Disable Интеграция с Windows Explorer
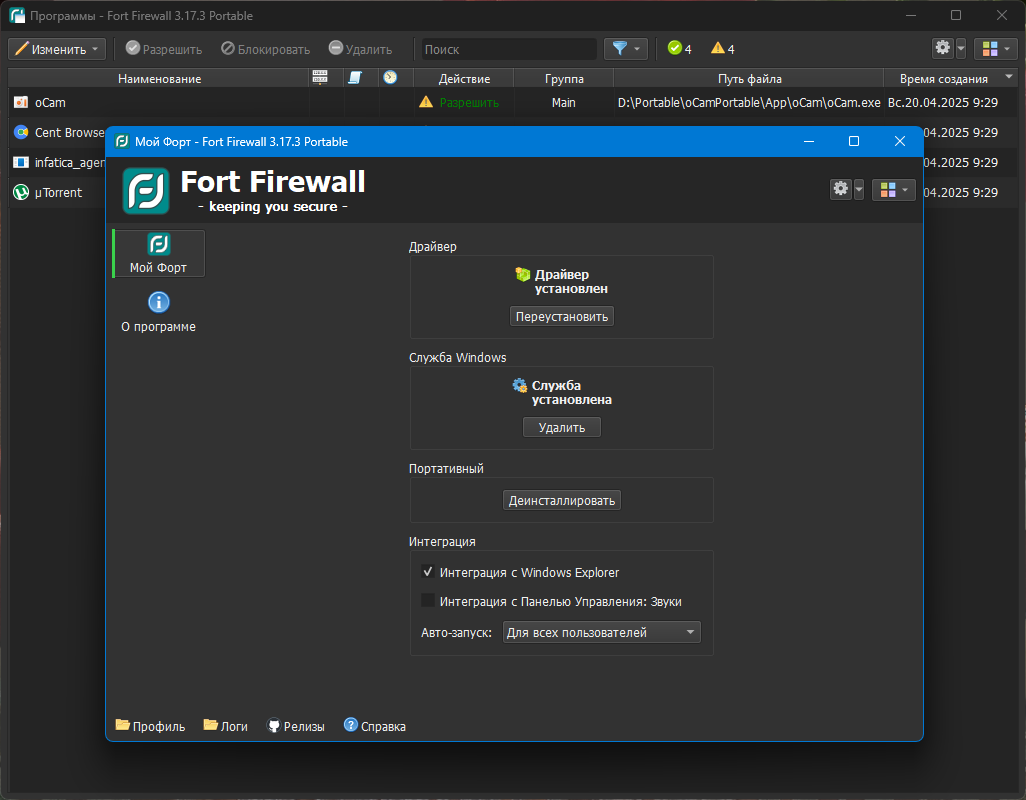The width and height of the screenshot is (1026, 800). (x=429, y=572)
